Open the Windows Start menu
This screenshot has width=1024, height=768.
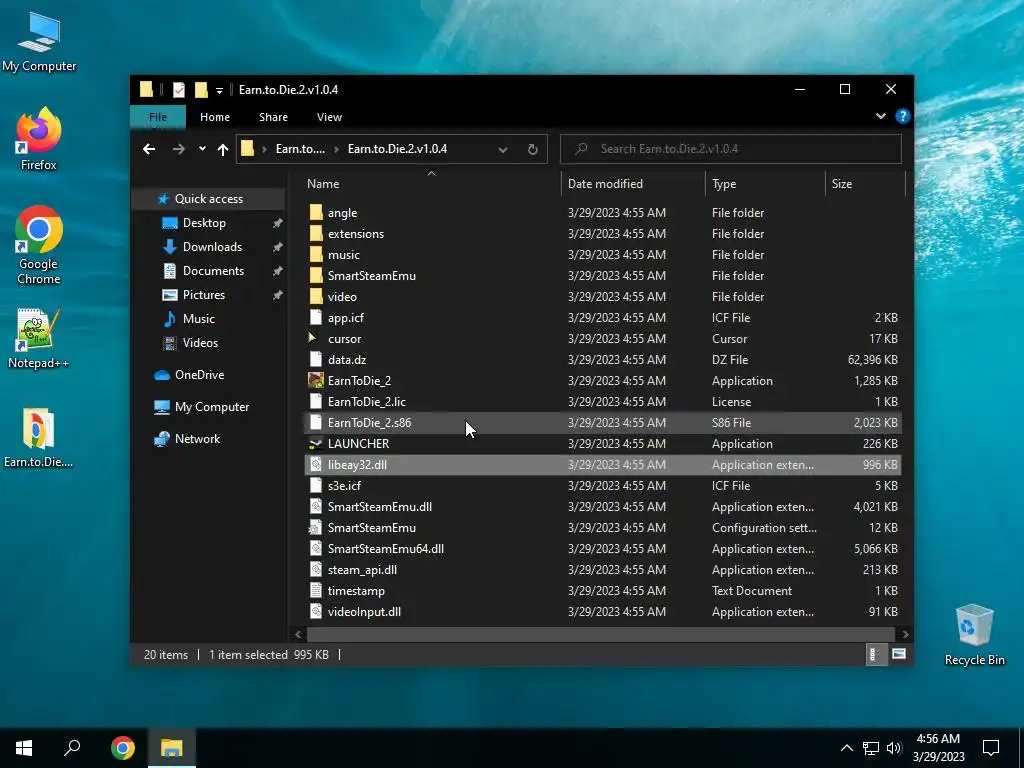click(x=24, y=748)
